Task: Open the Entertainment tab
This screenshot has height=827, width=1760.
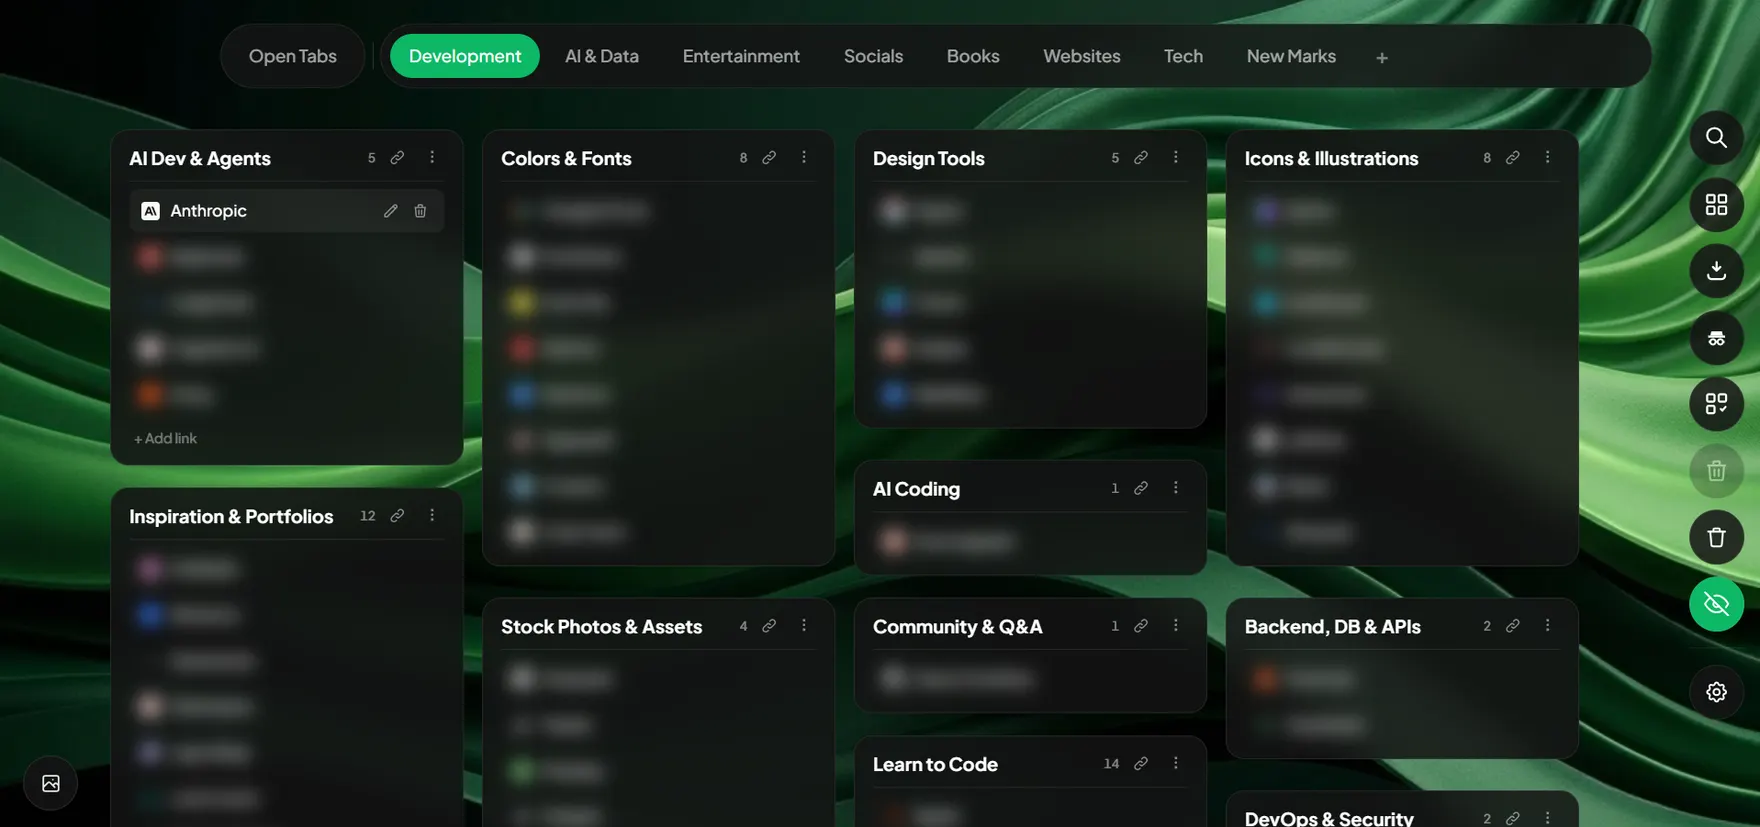Action: point(741,56)
